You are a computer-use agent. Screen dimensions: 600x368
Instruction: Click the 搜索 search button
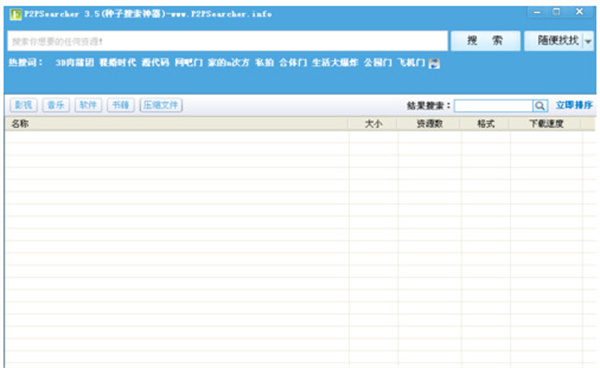[x=485, y=41]
